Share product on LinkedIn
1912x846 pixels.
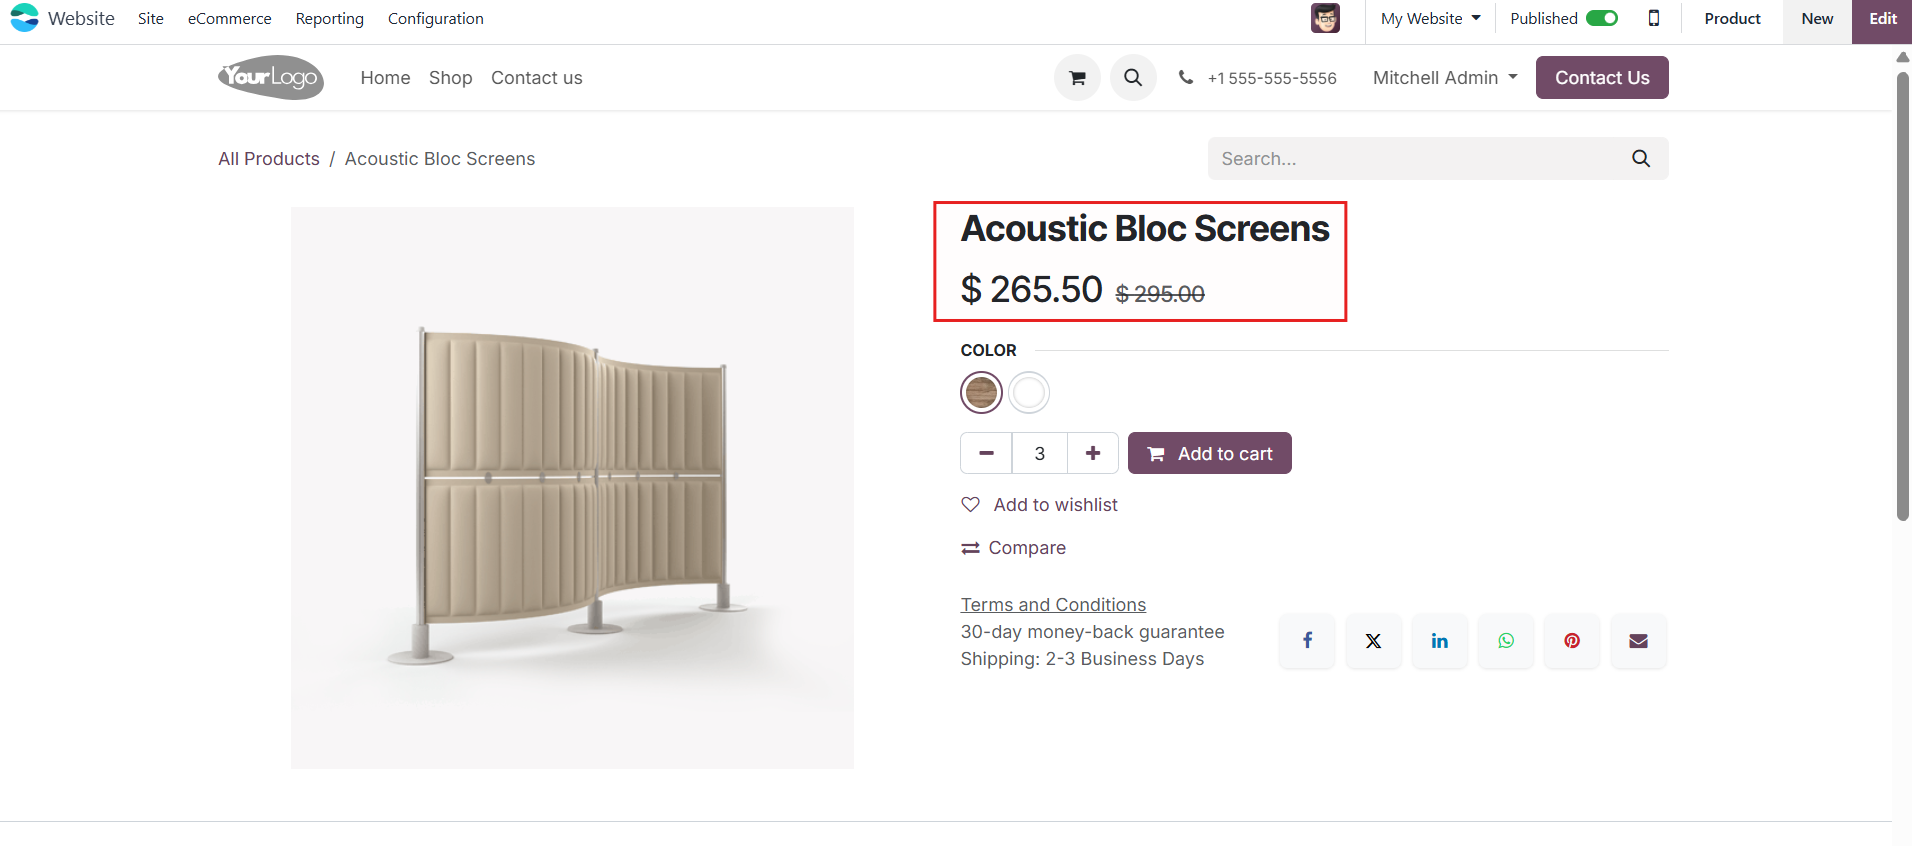1440,641
